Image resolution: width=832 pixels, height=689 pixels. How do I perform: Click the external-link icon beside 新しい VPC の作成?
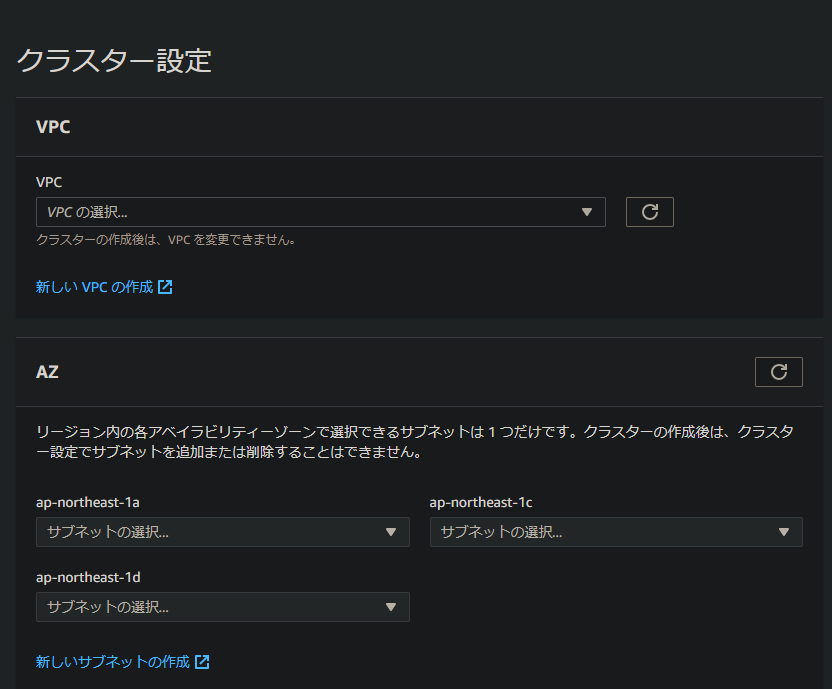166,287
